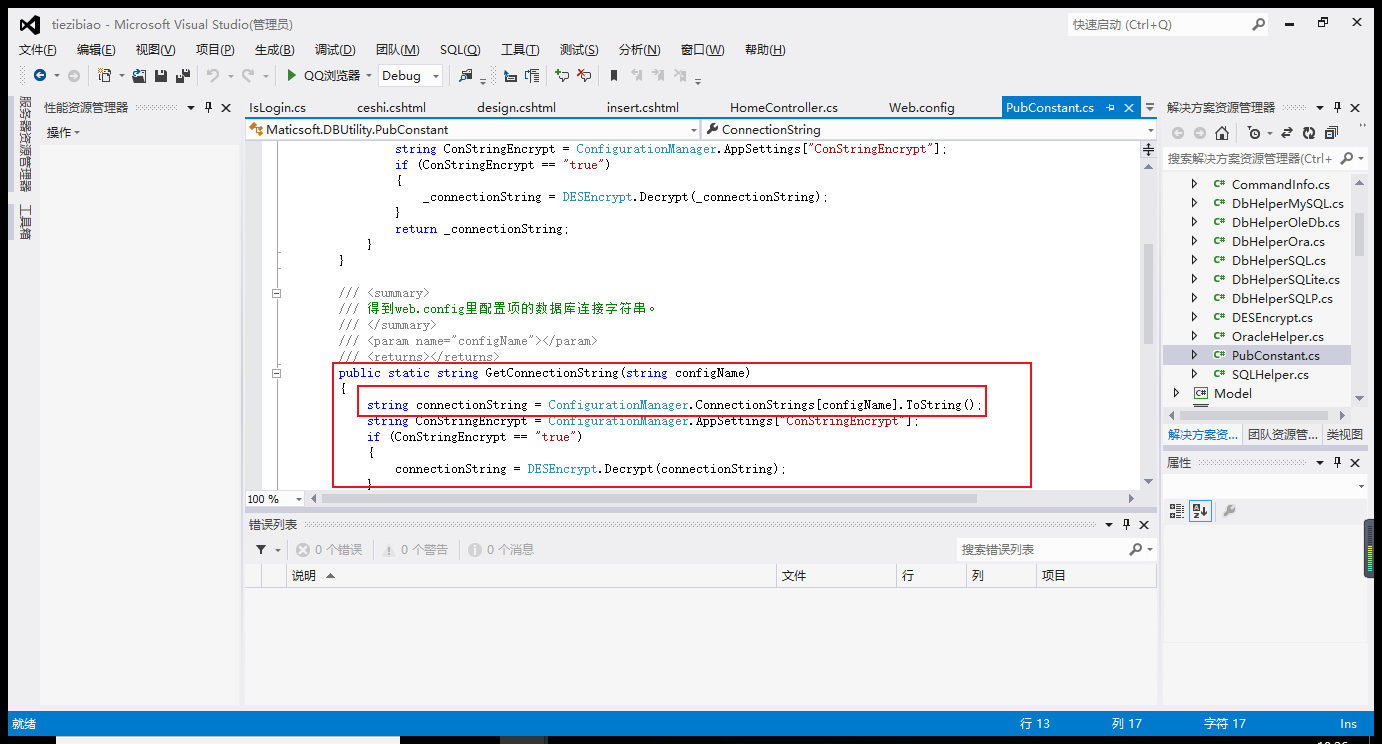
Task: Pin the performance explorer panel
Action: click(209, 107)
